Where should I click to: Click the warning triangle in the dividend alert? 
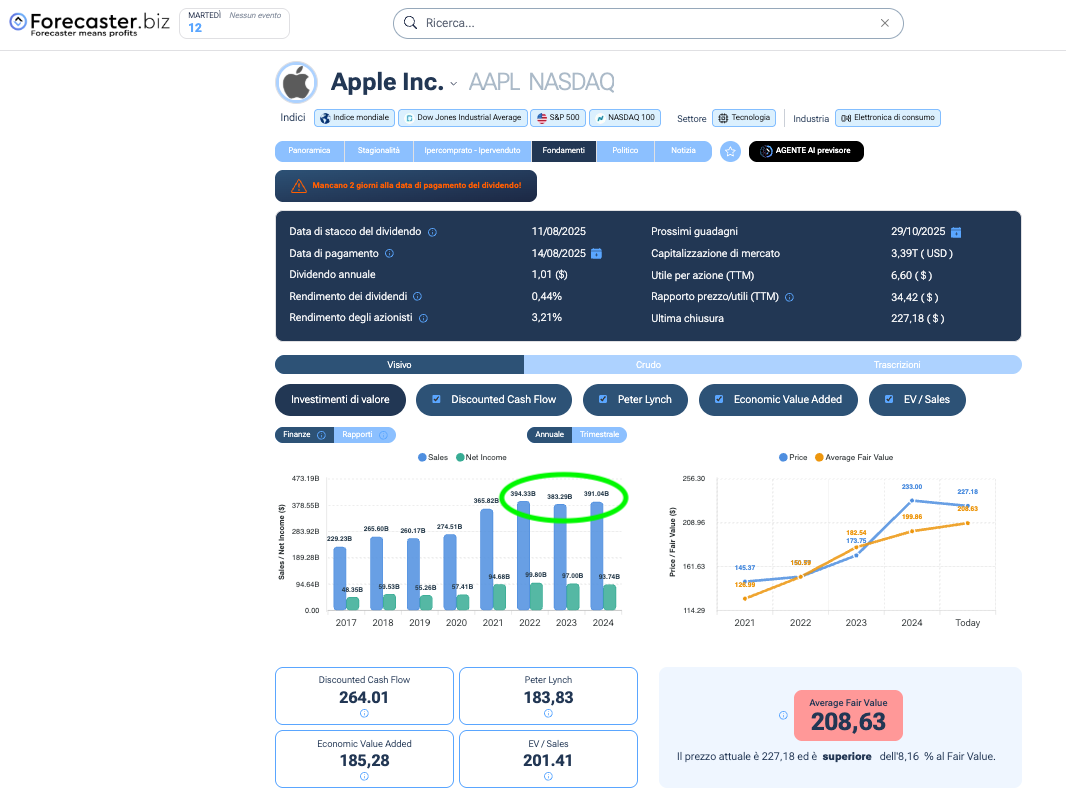[298, 186]
